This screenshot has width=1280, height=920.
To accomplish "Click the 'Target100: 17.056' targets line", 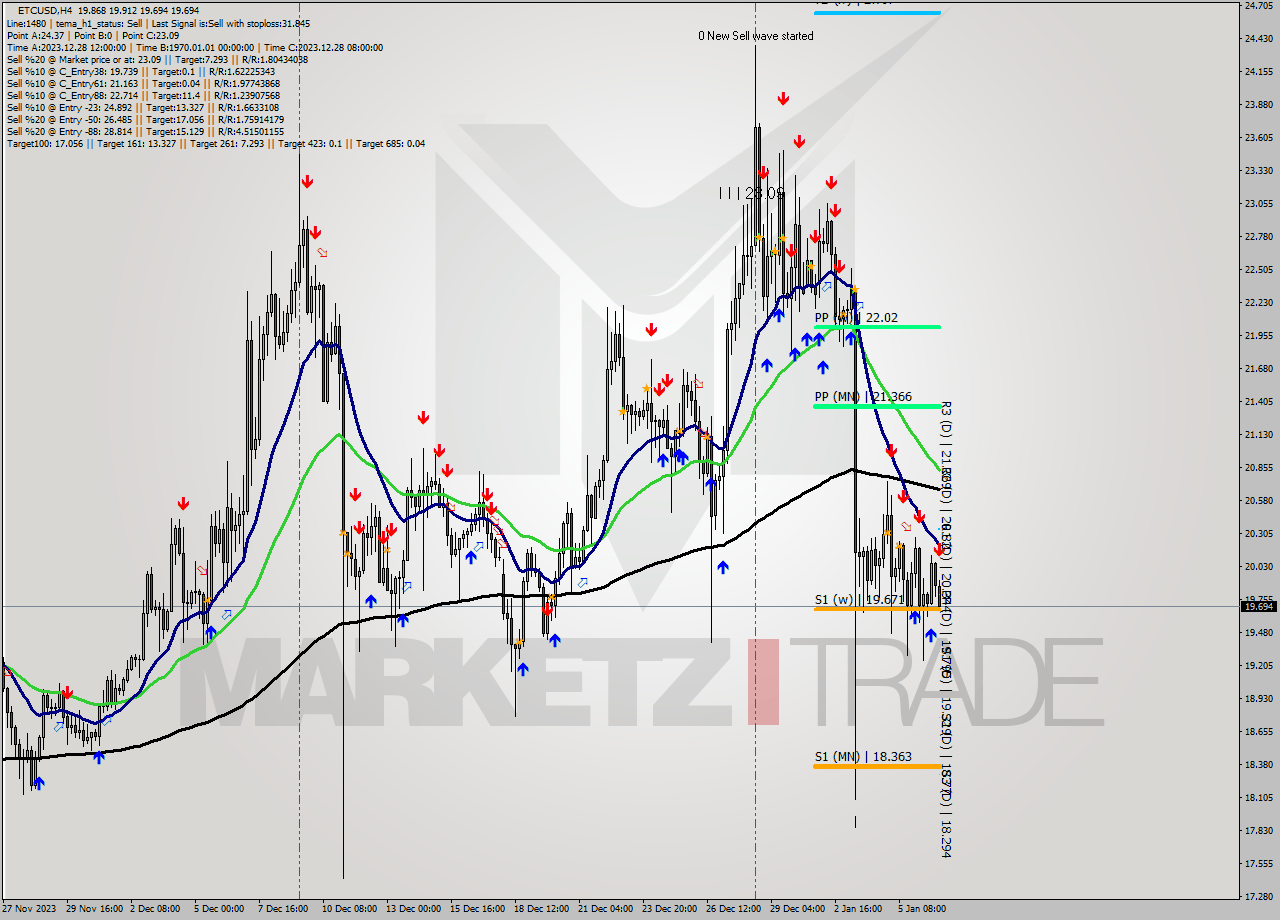I will click(215, 143).
